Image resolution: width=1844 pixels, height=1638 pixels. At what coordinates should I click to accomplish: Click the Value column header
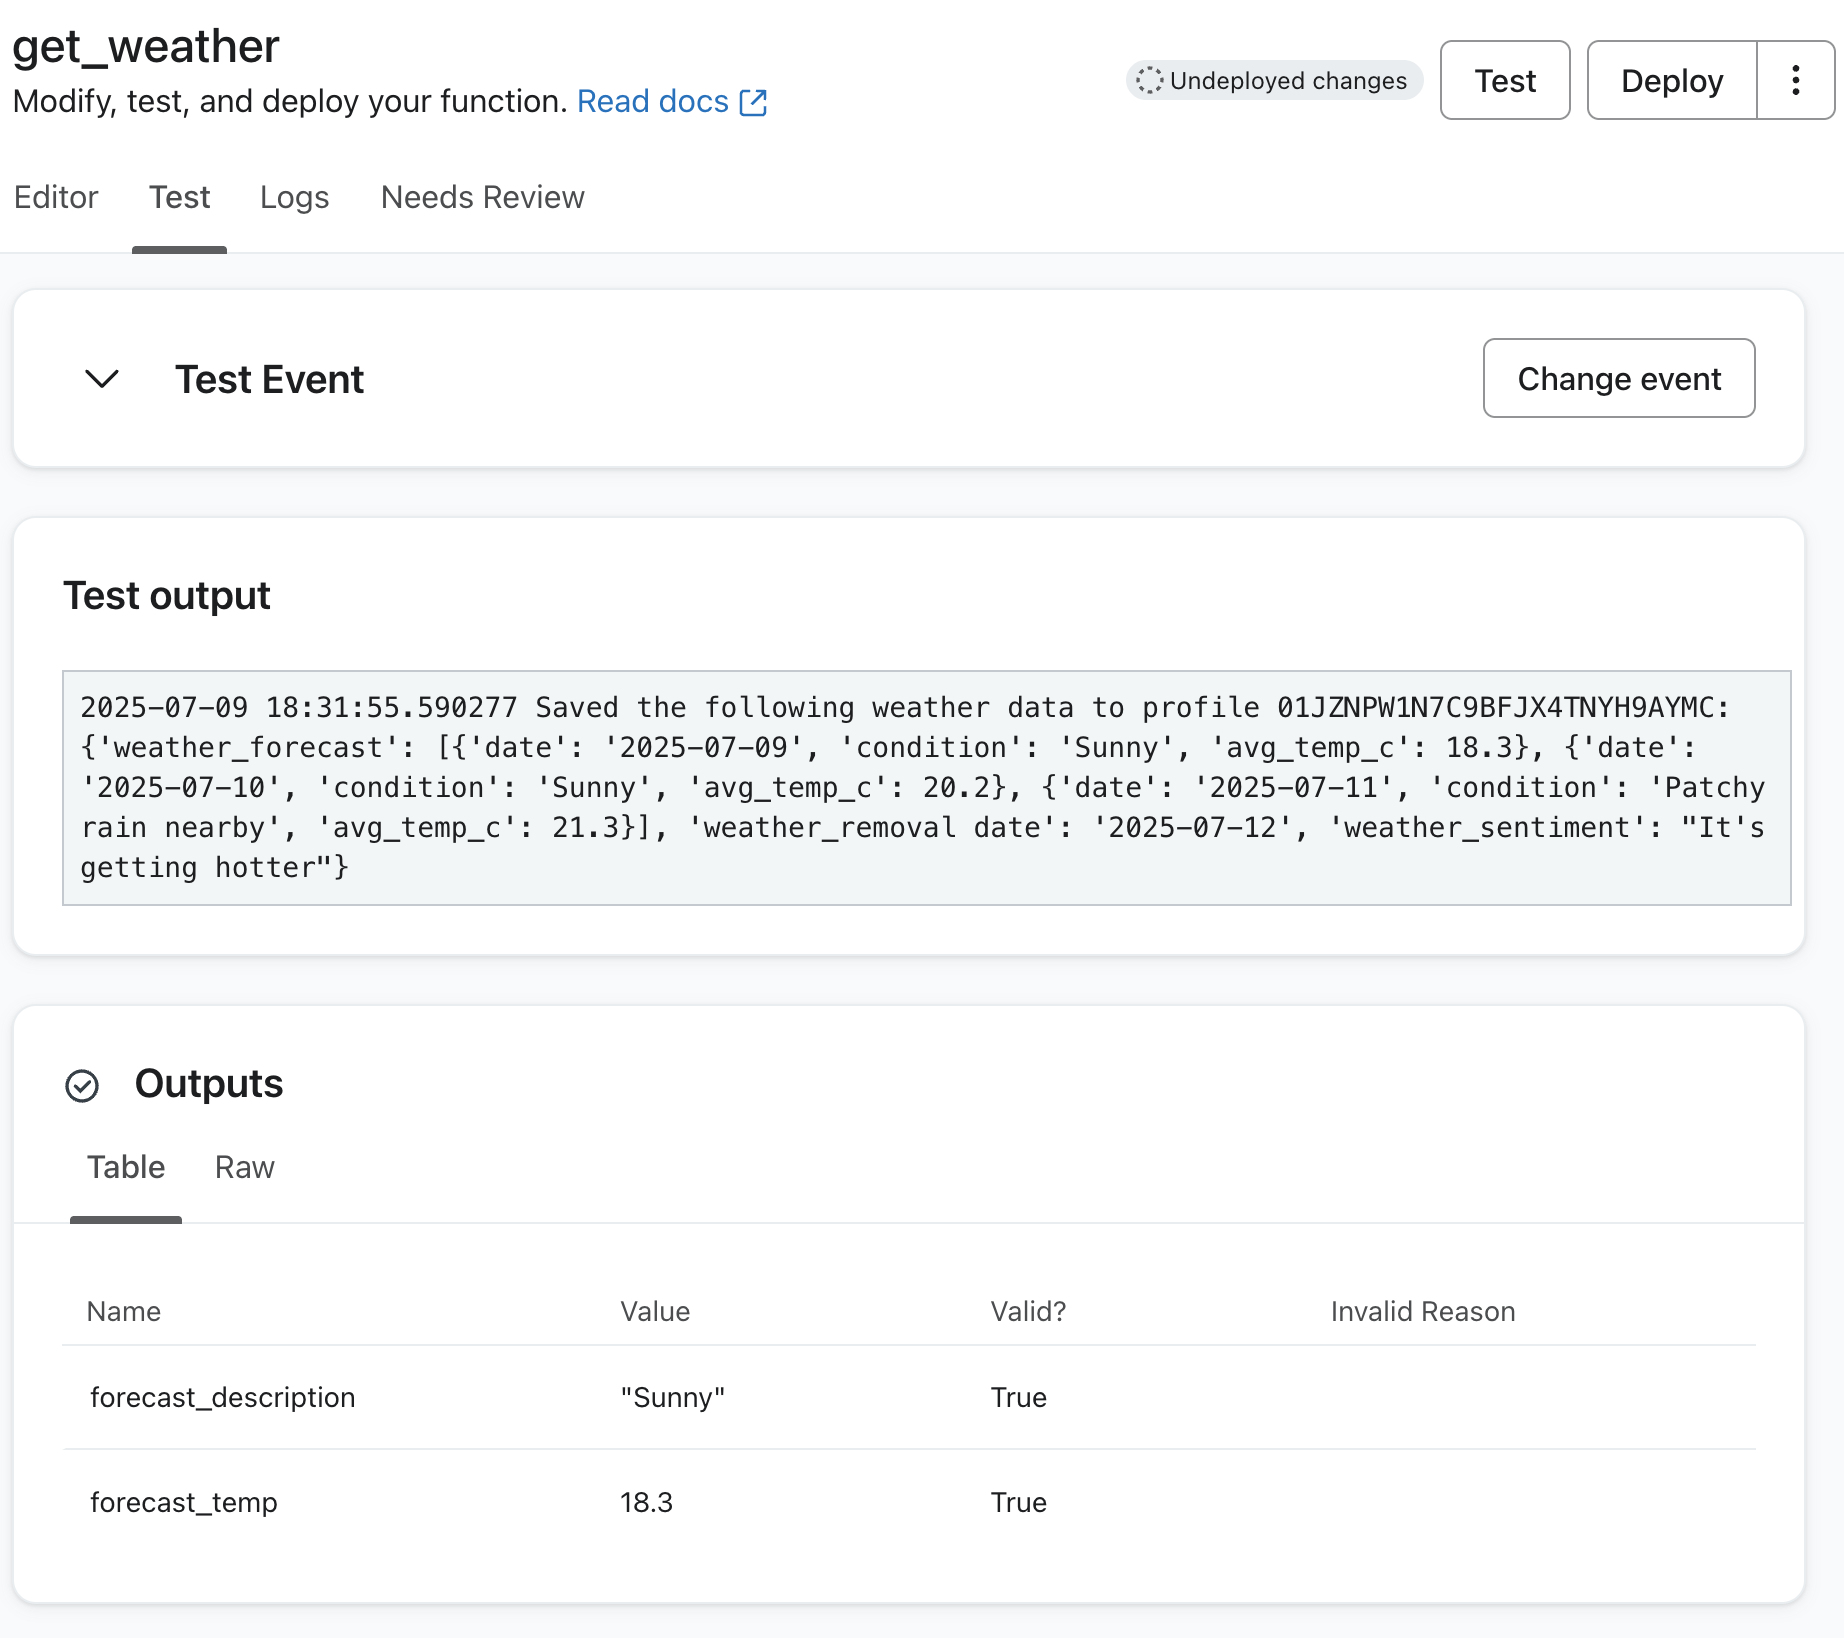655,1311
